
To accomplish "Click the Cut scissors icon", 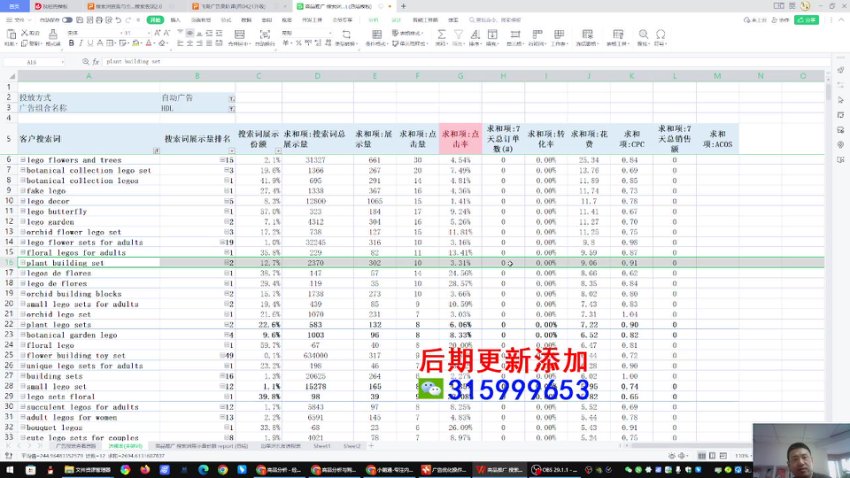I will [25, 33].
